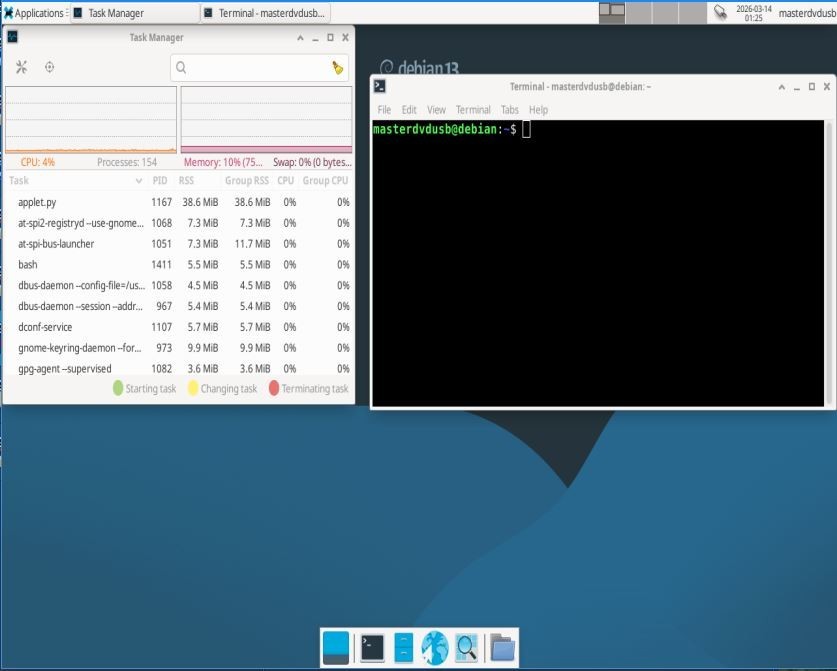This screenshot has height=671, width=837.
Task: Expand the Applications menu
Action: (x=36, y=12)
